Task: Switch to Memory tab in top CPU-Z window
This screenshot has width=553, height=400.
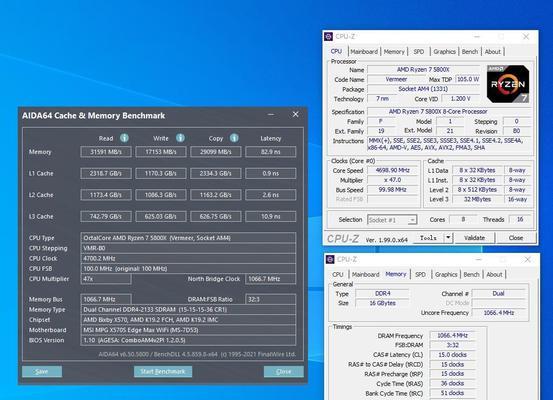Action: (x=394, y=51)
